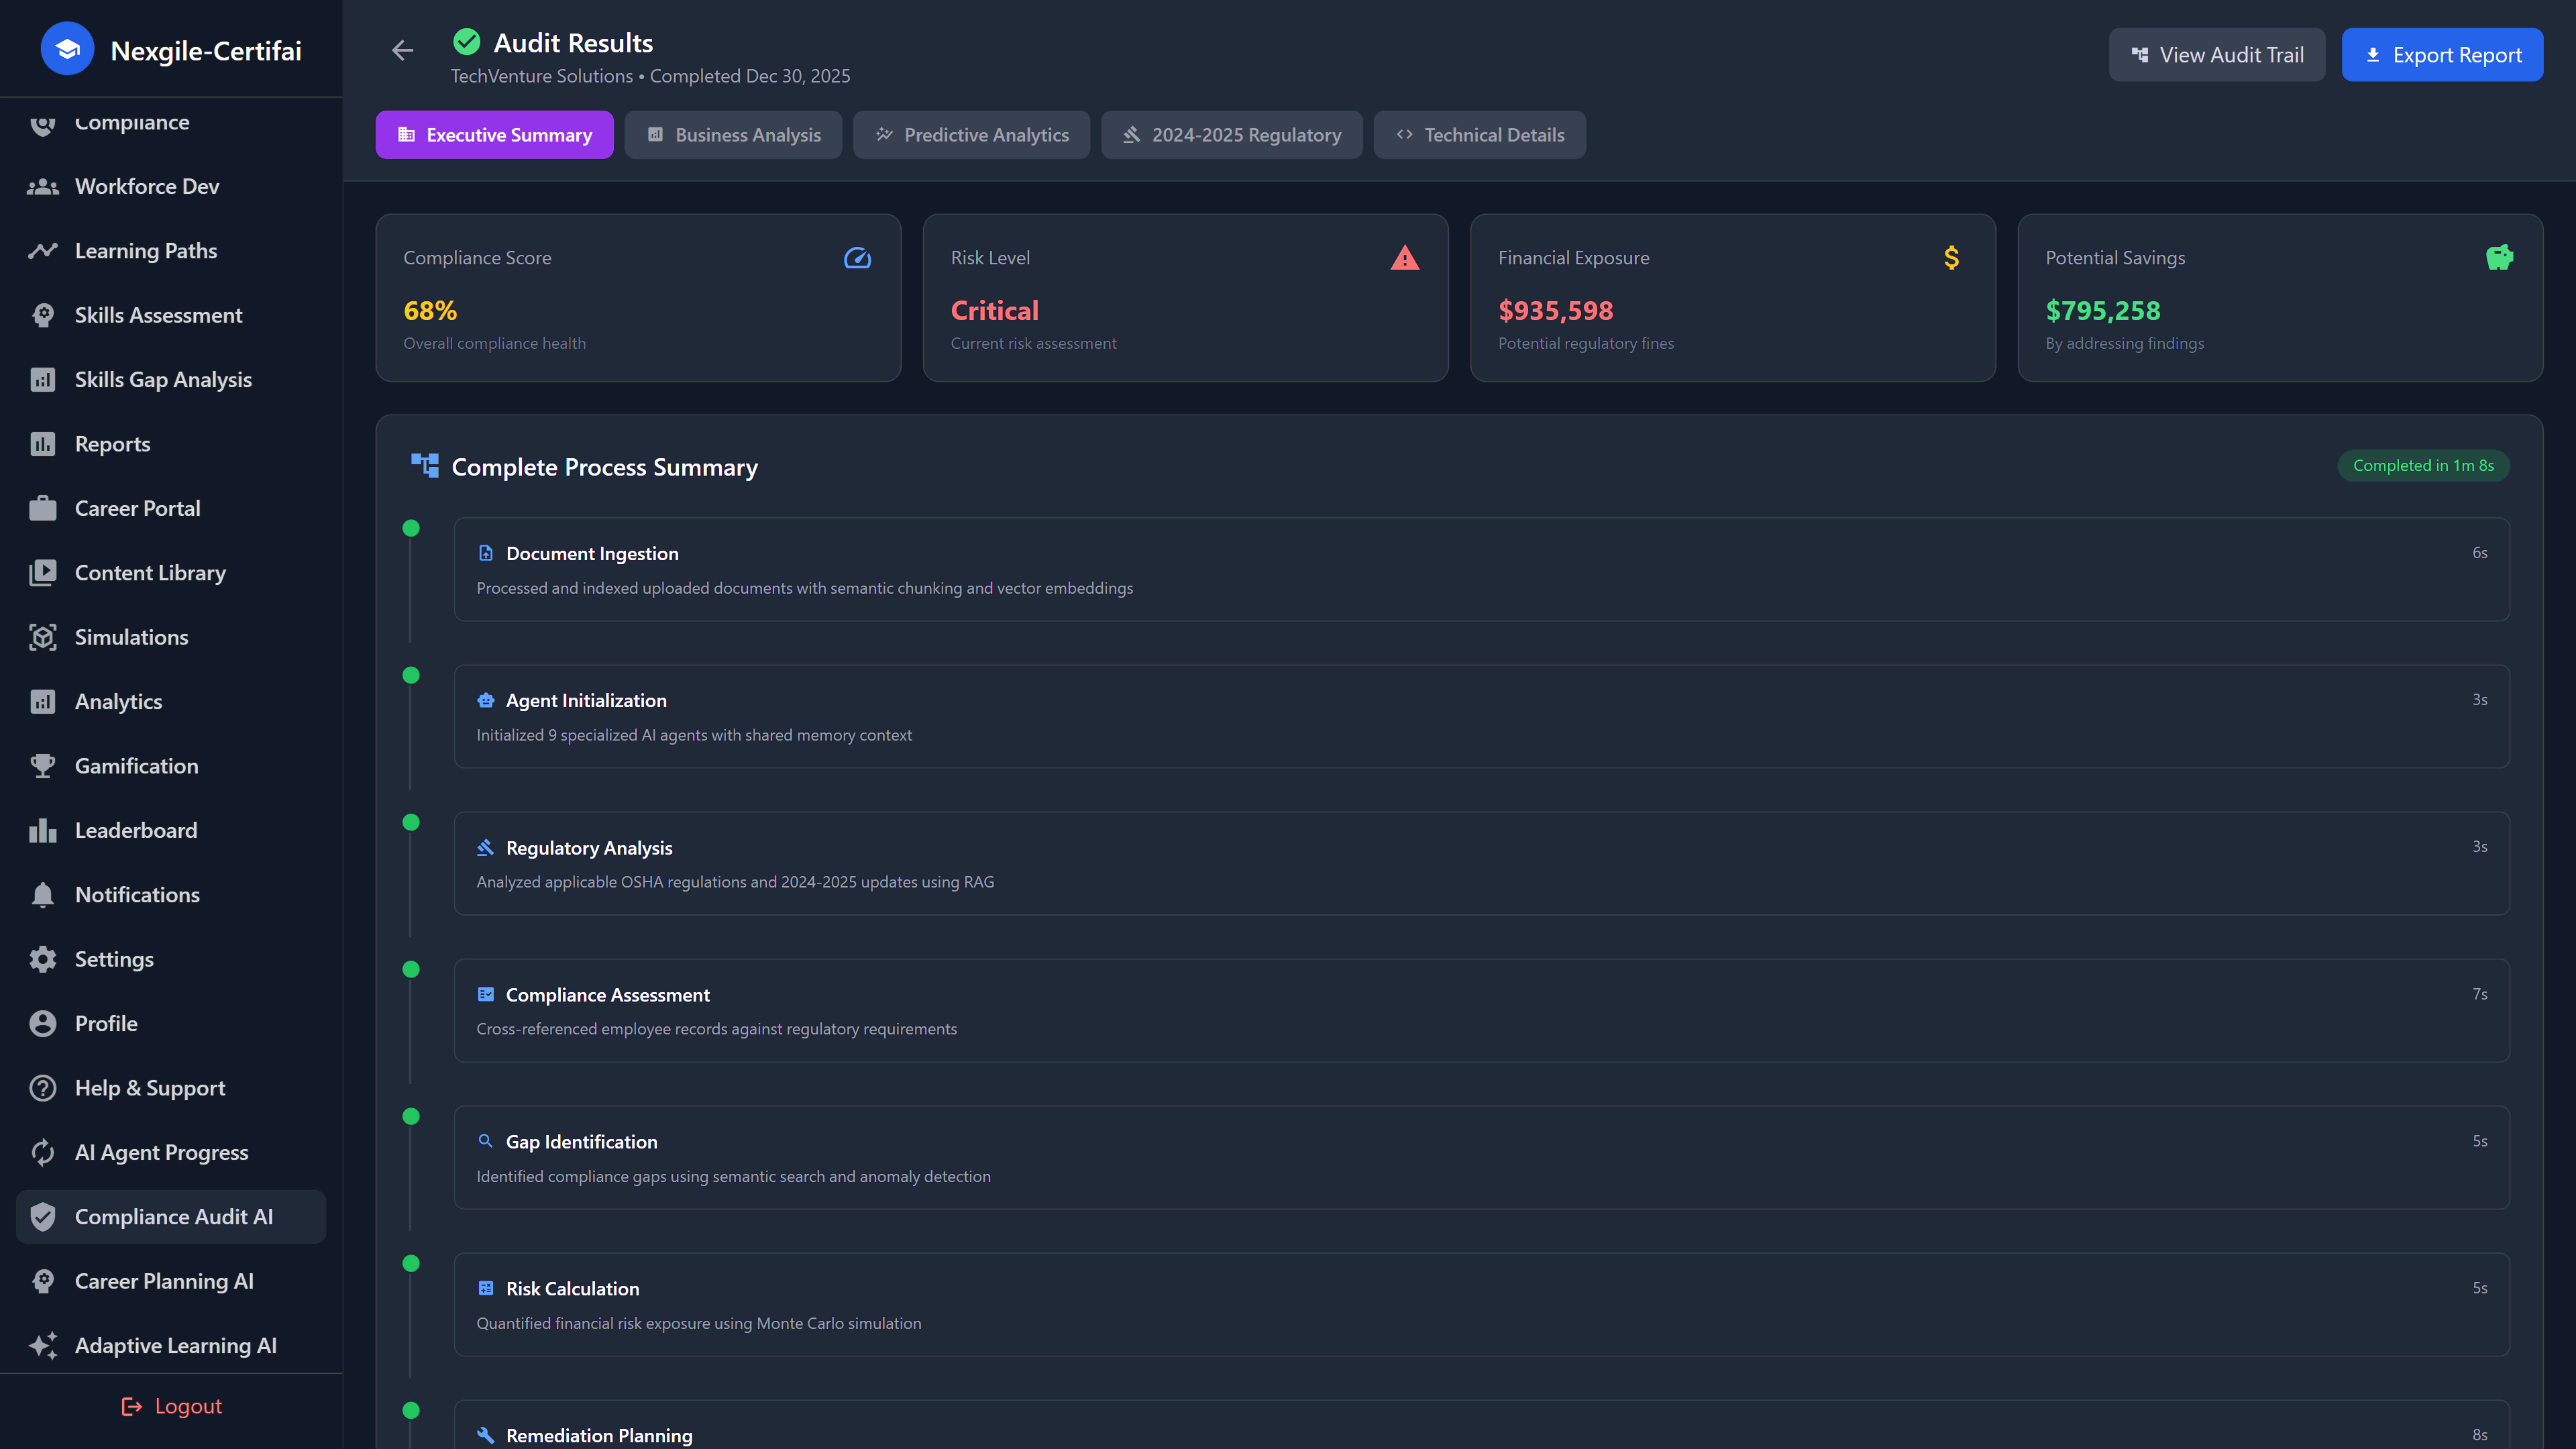Screen dimensions: 2576x1449
Task: Click the Logout link
Action: coord(171,1406)
